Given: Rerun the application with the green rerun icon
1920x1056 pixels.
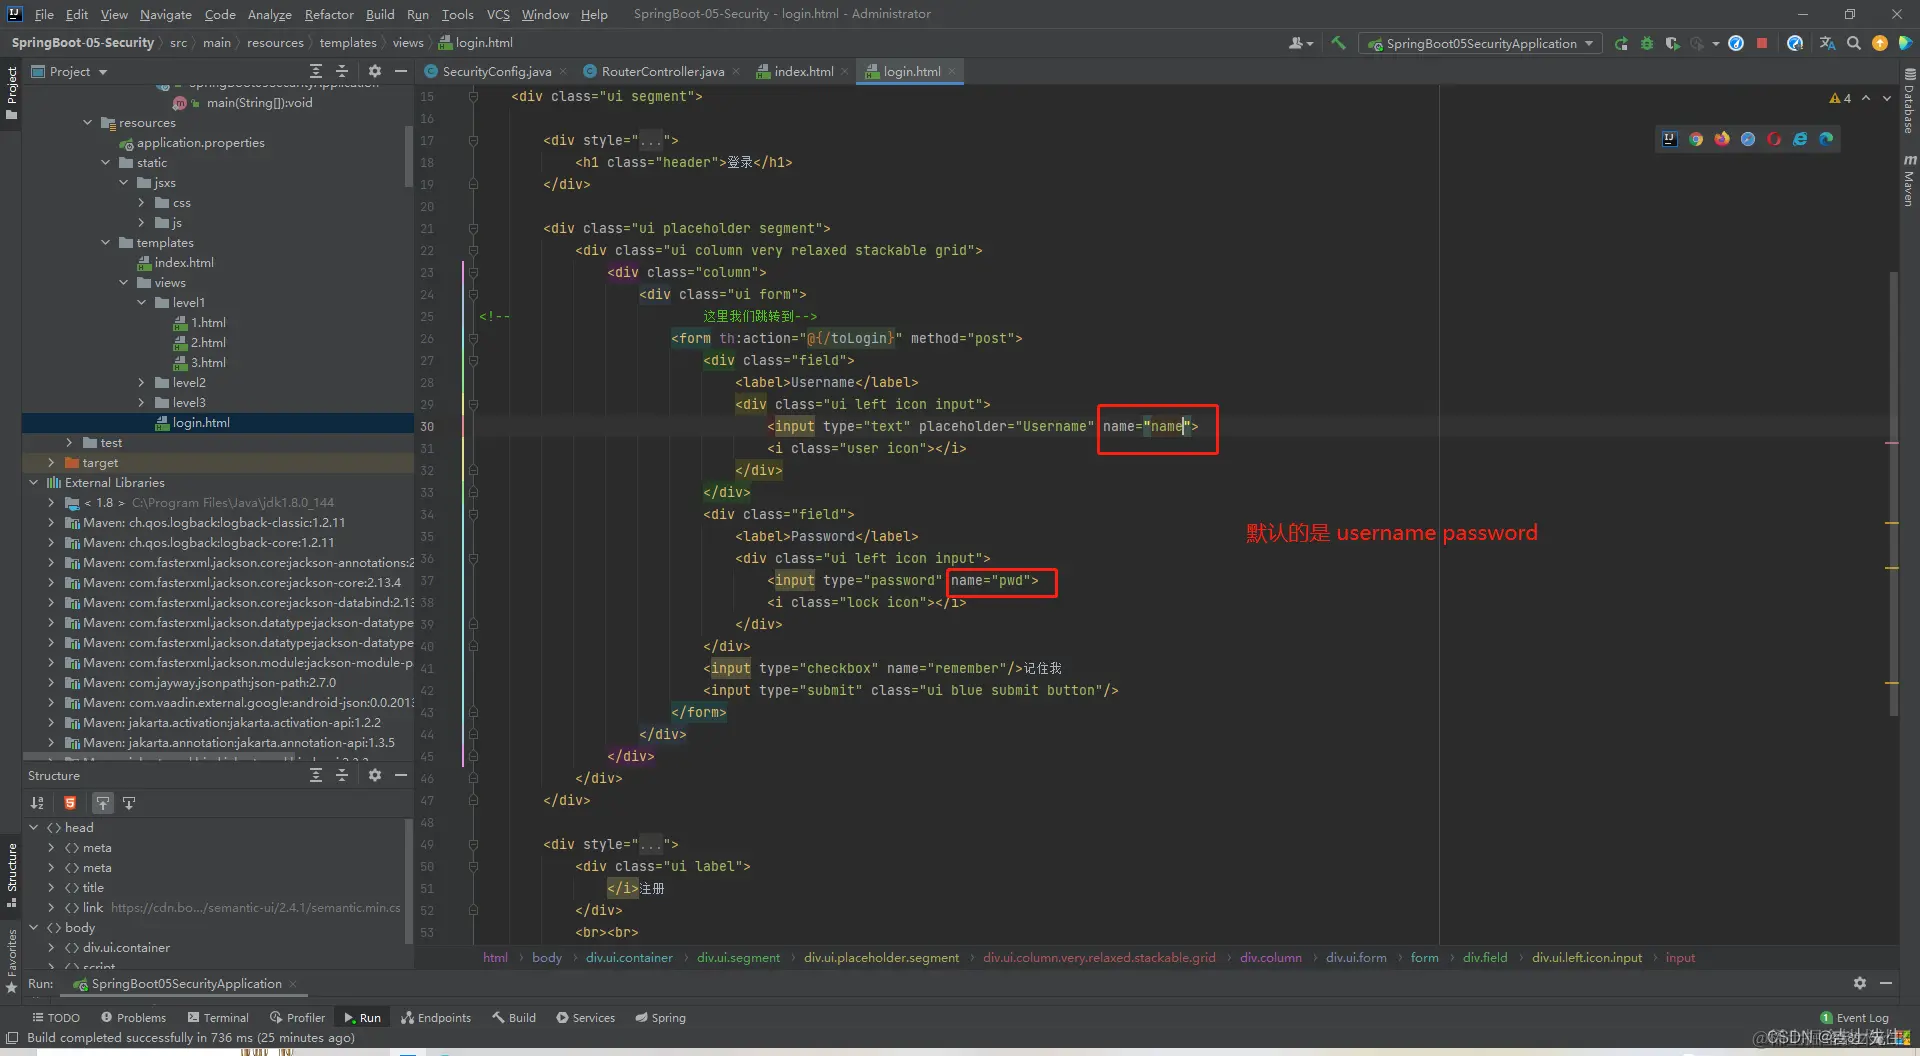Looking at the screenshot, I should [x=1621, y=43].
